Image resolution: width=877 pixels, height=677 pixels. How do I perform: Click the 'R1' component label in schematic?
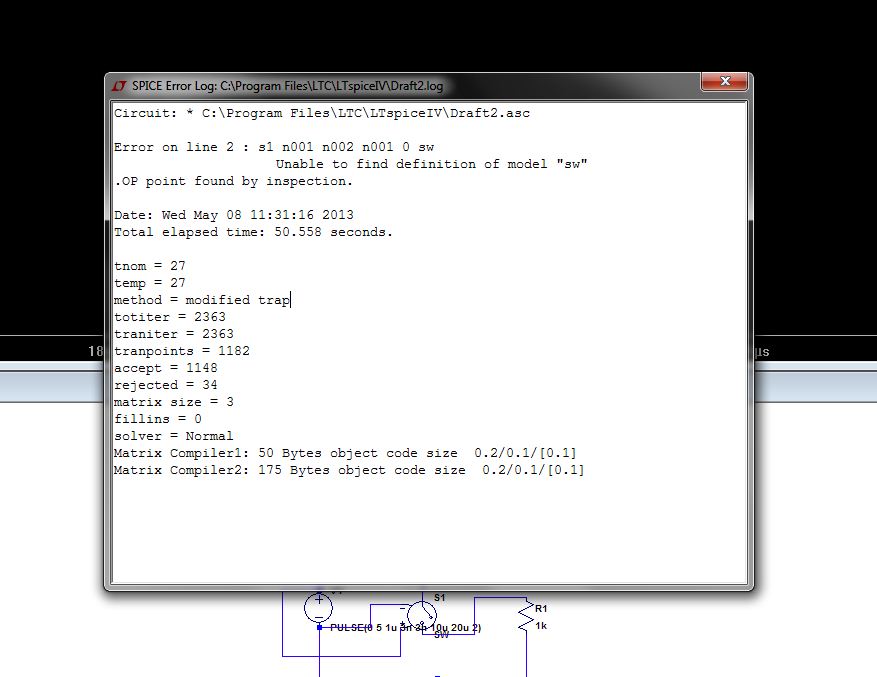(541, 609)
